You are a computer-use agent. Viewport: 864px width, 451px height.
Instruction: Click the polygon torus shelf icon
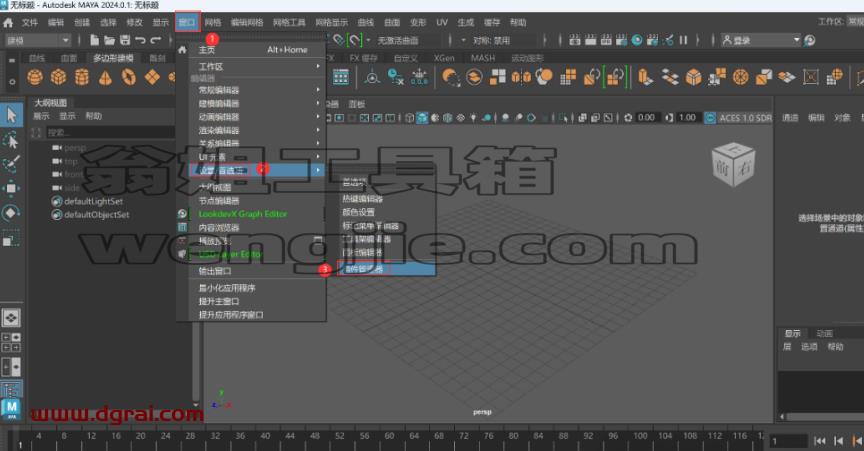click(128, 77)
